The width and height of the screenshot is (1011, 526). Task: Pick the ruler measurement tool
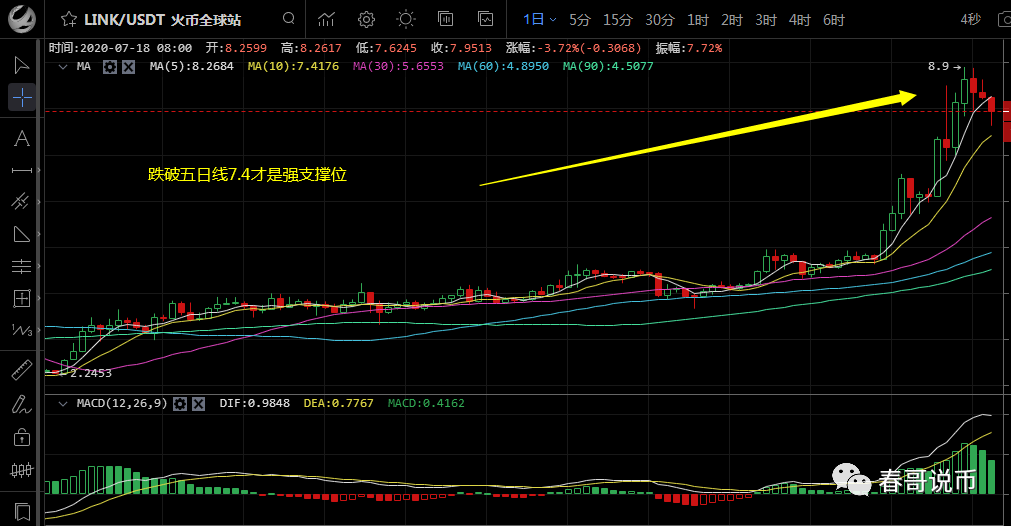(21, 371)
